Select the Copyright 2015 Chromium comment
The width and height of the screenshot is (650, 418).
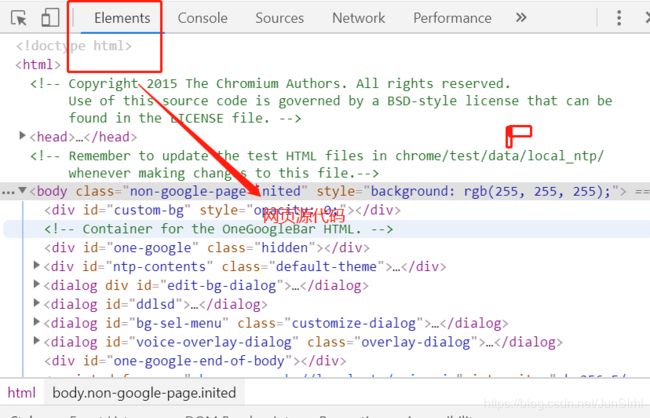321,101
